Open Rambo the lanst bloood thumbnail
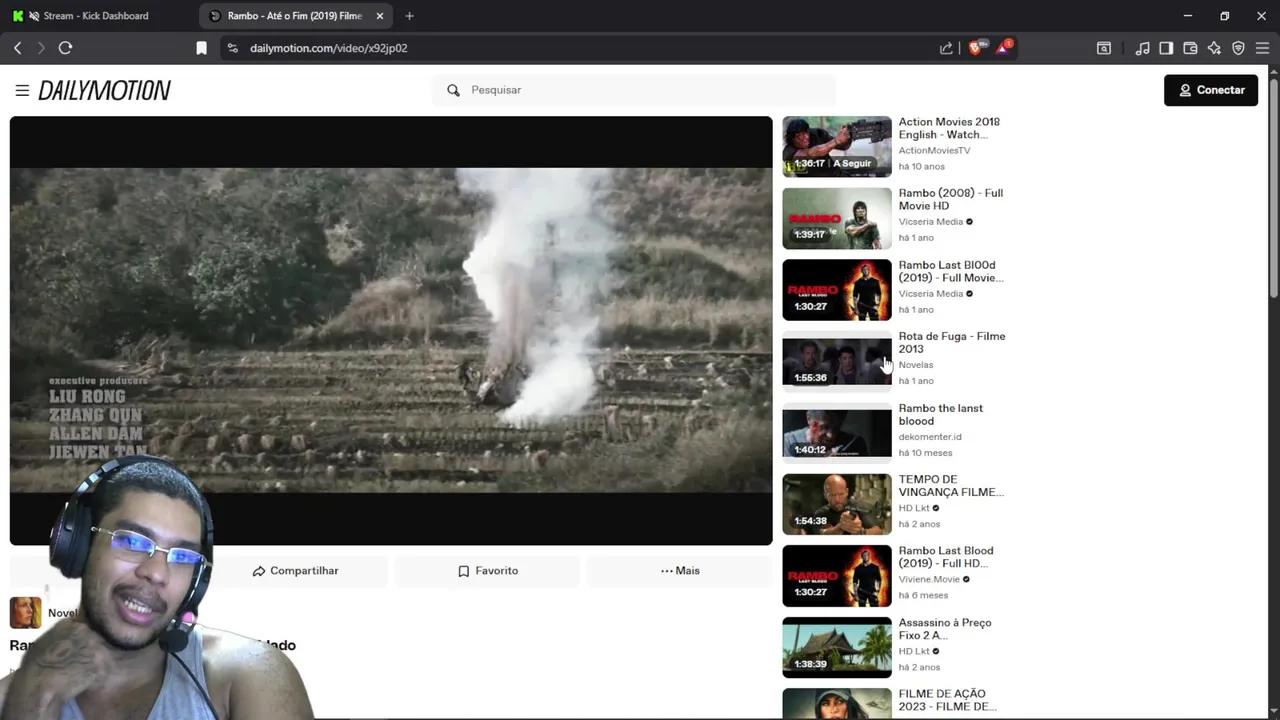The width and height of the screenshot is (1280, 720). click(837, 433)
